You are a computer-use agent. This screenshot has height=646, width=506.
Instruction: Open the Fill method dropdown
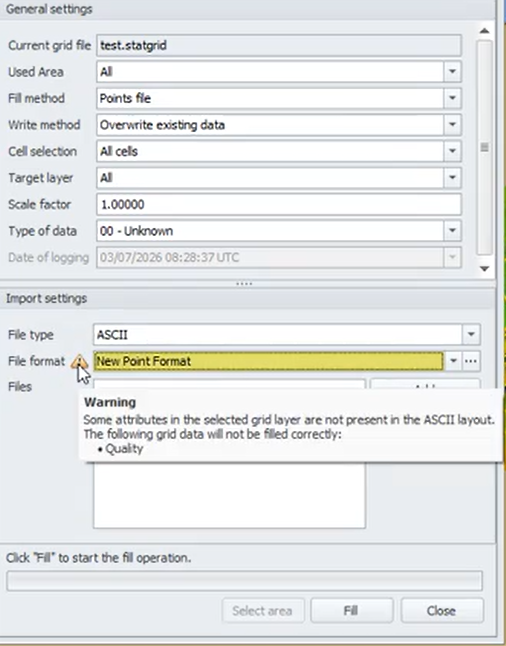[x=452, y=98]
